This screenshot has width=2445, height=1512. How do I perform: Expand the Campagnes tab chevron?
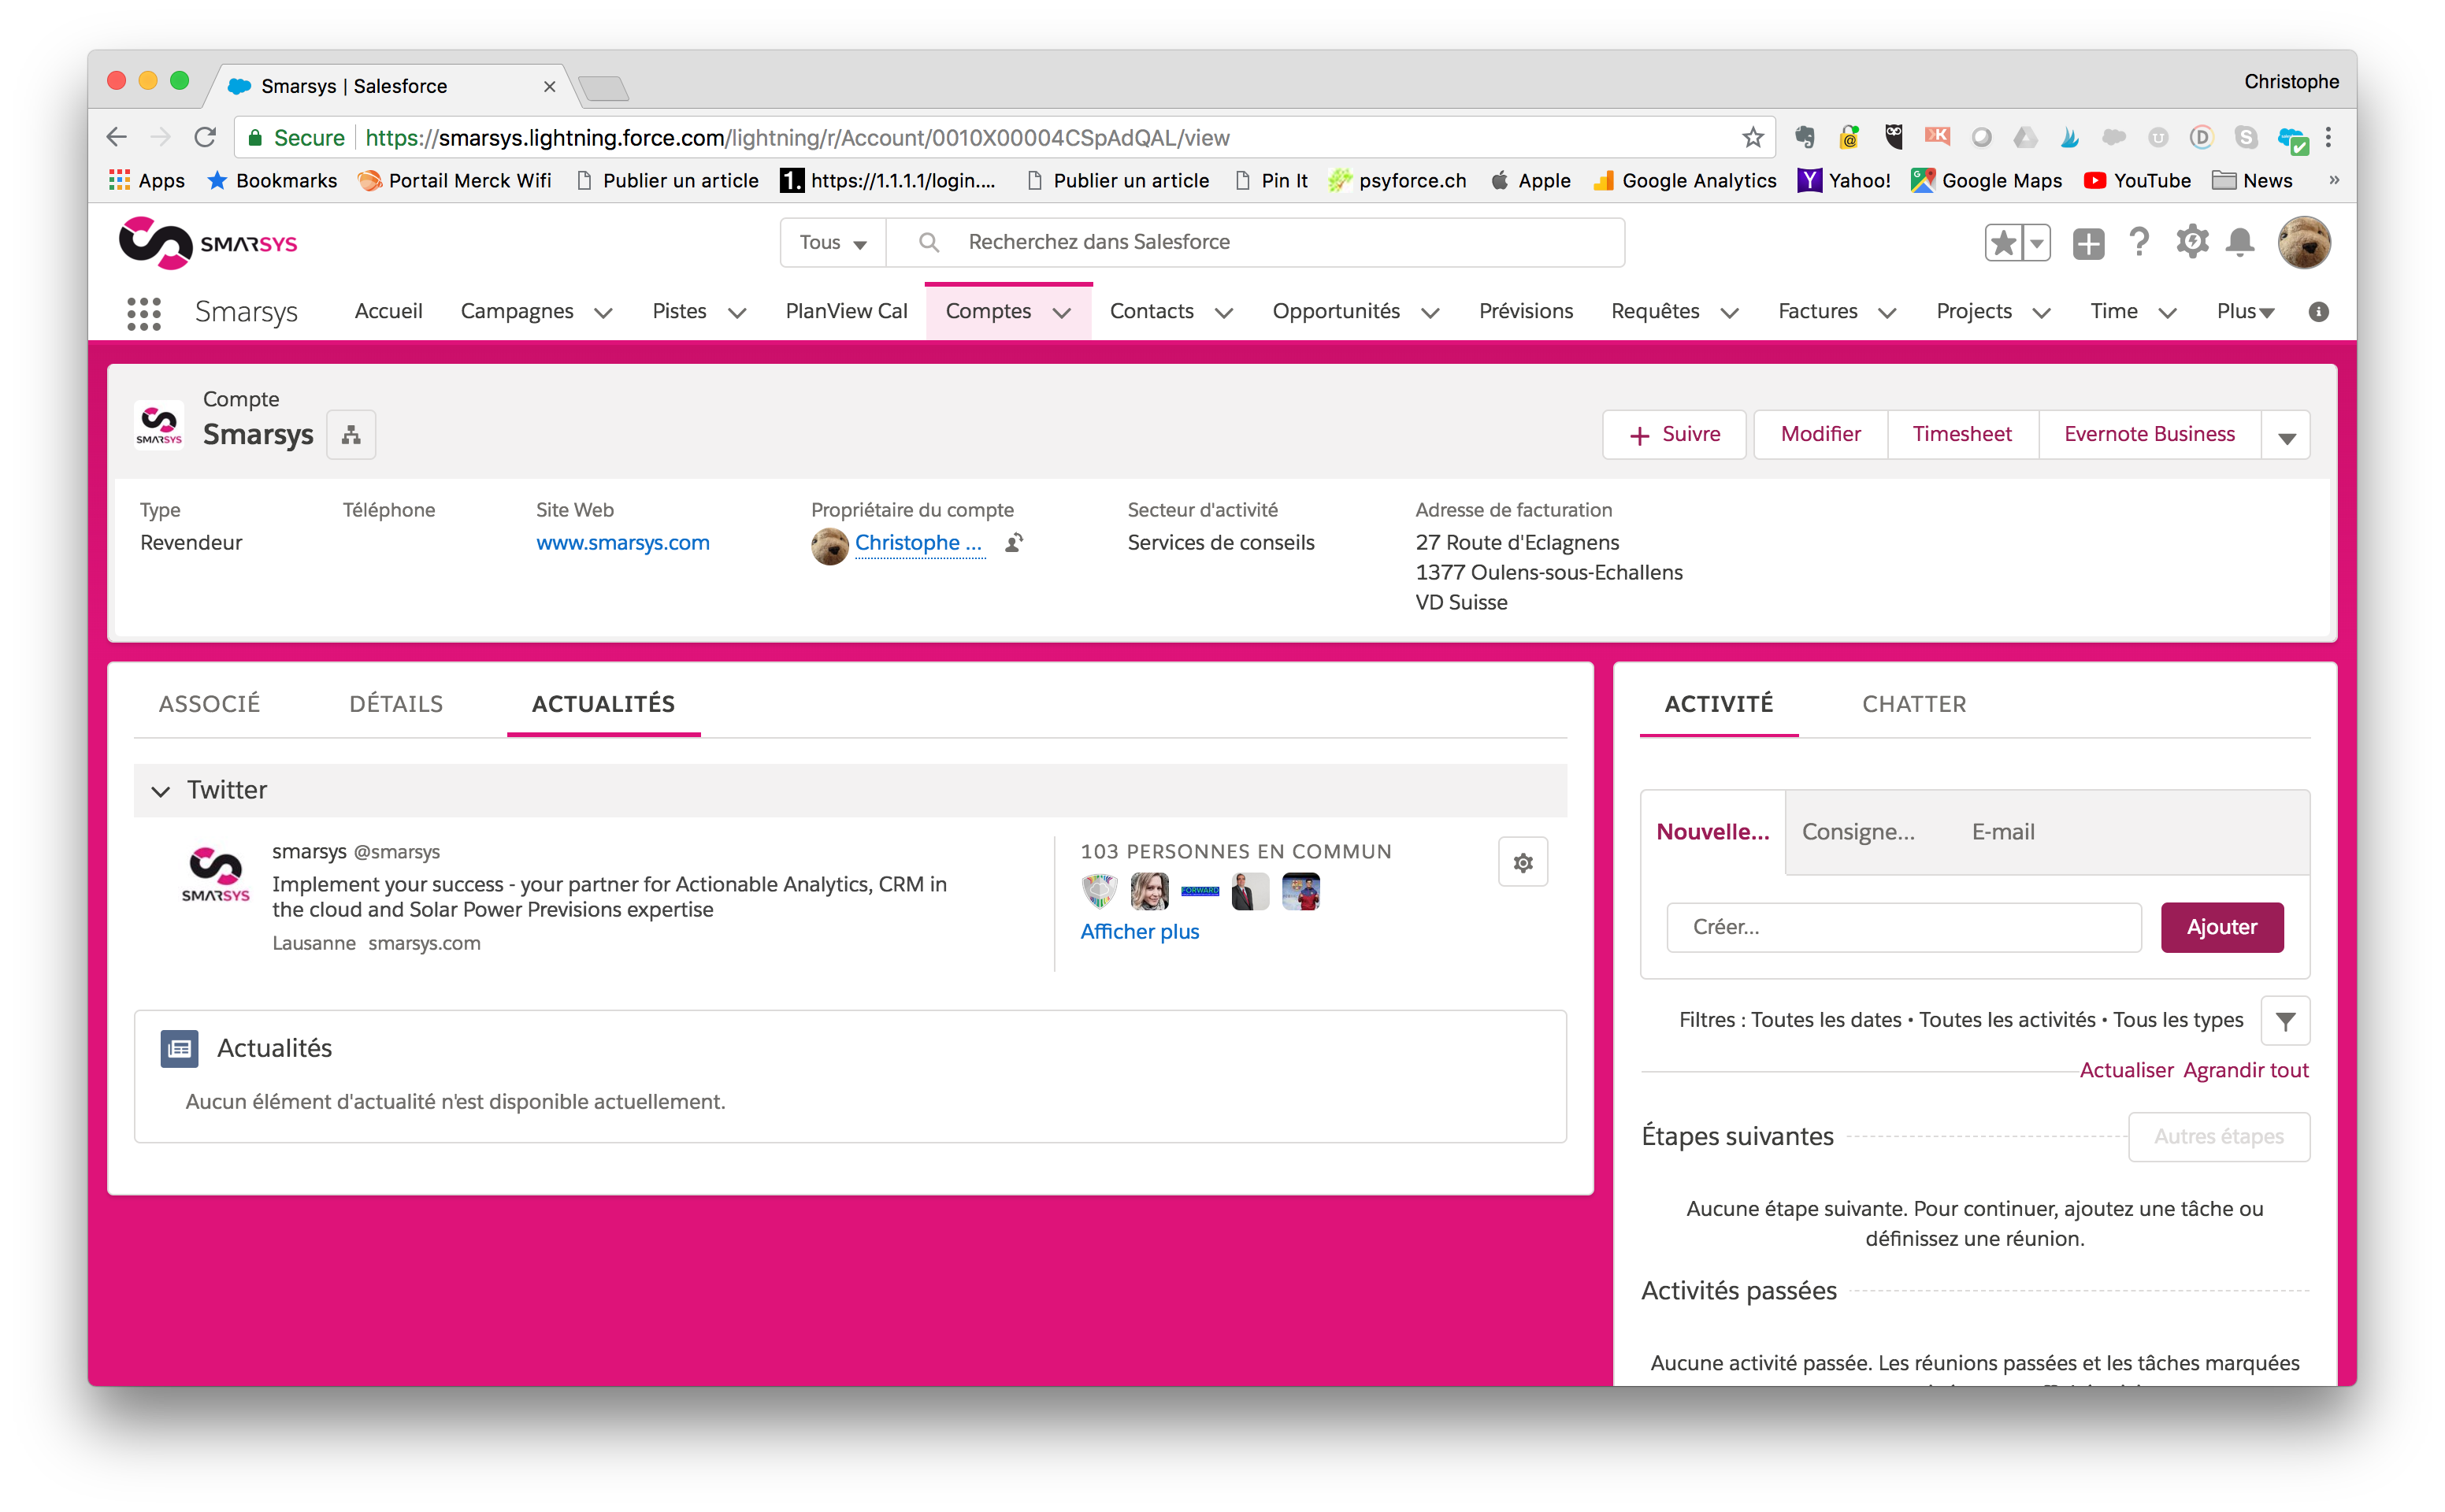click(x=603, y=313)
